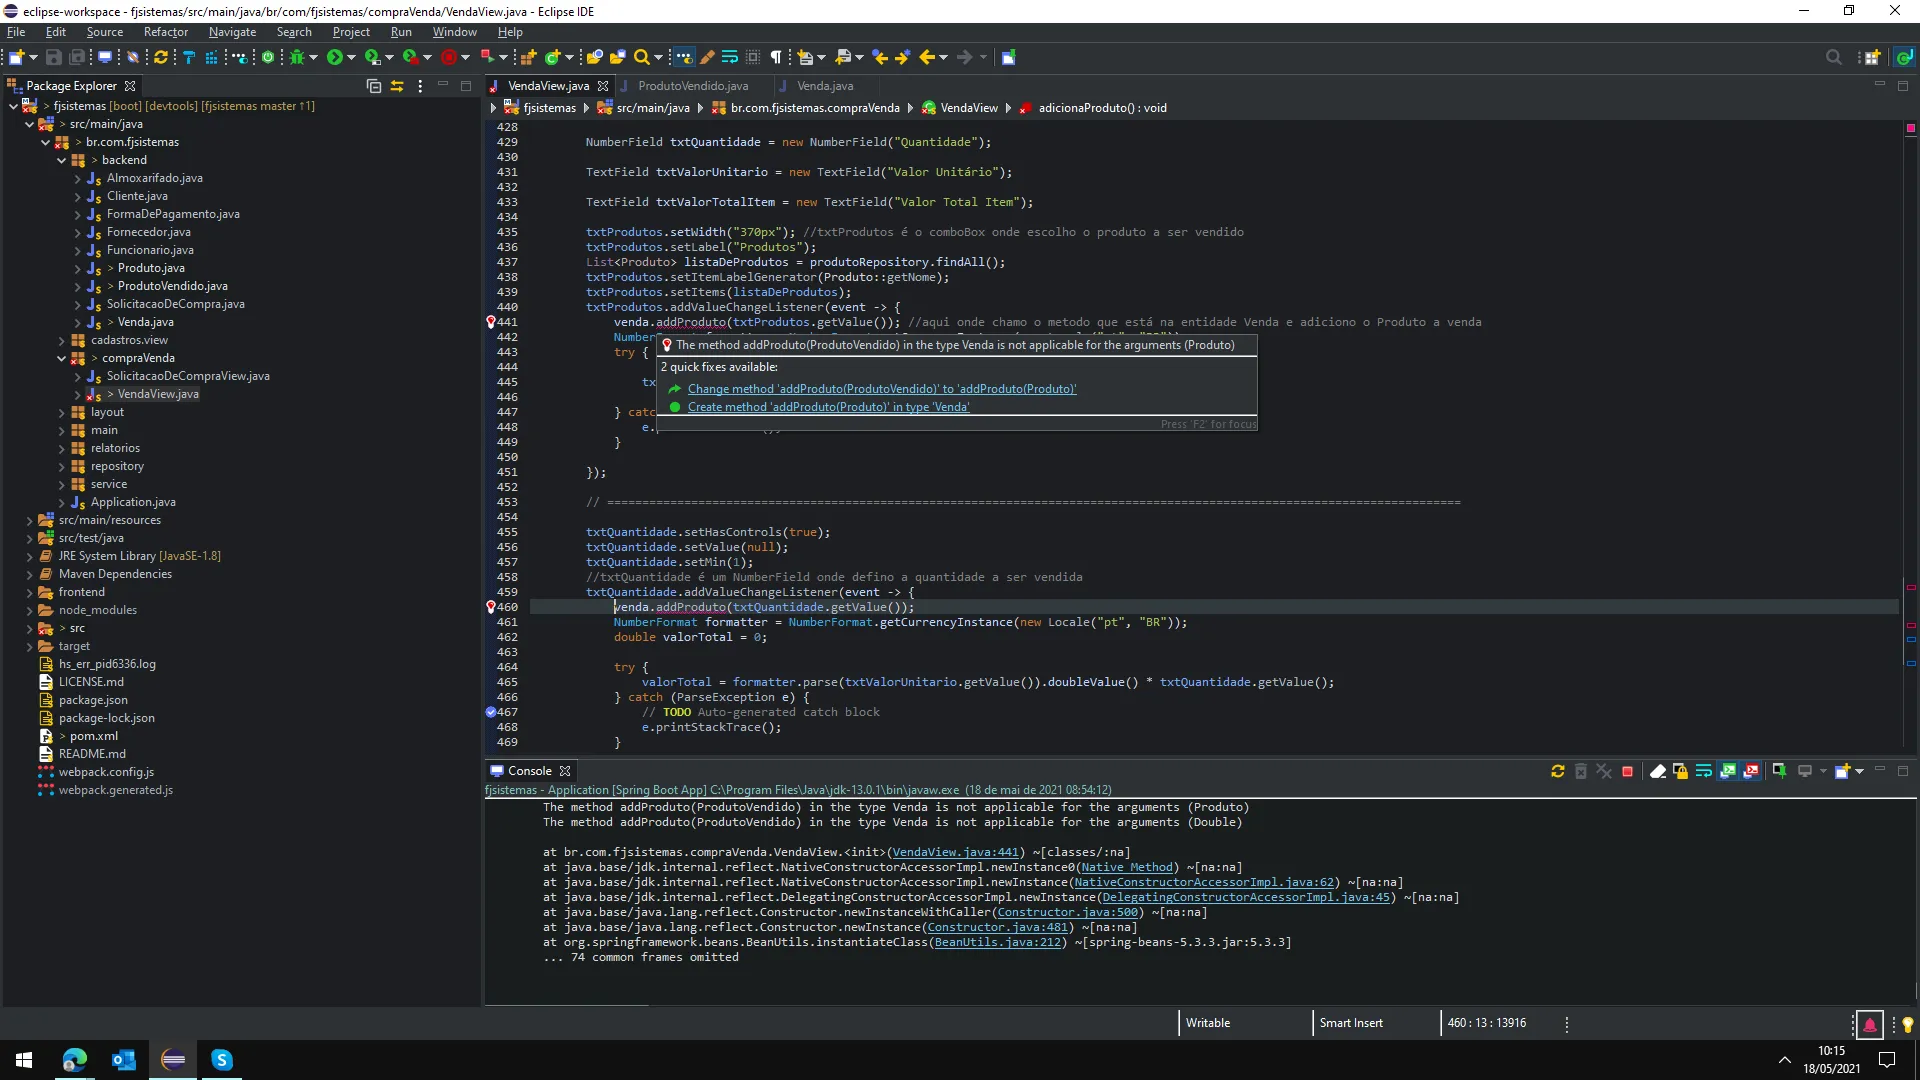Click the Coverage launch icon

(372, 57)
